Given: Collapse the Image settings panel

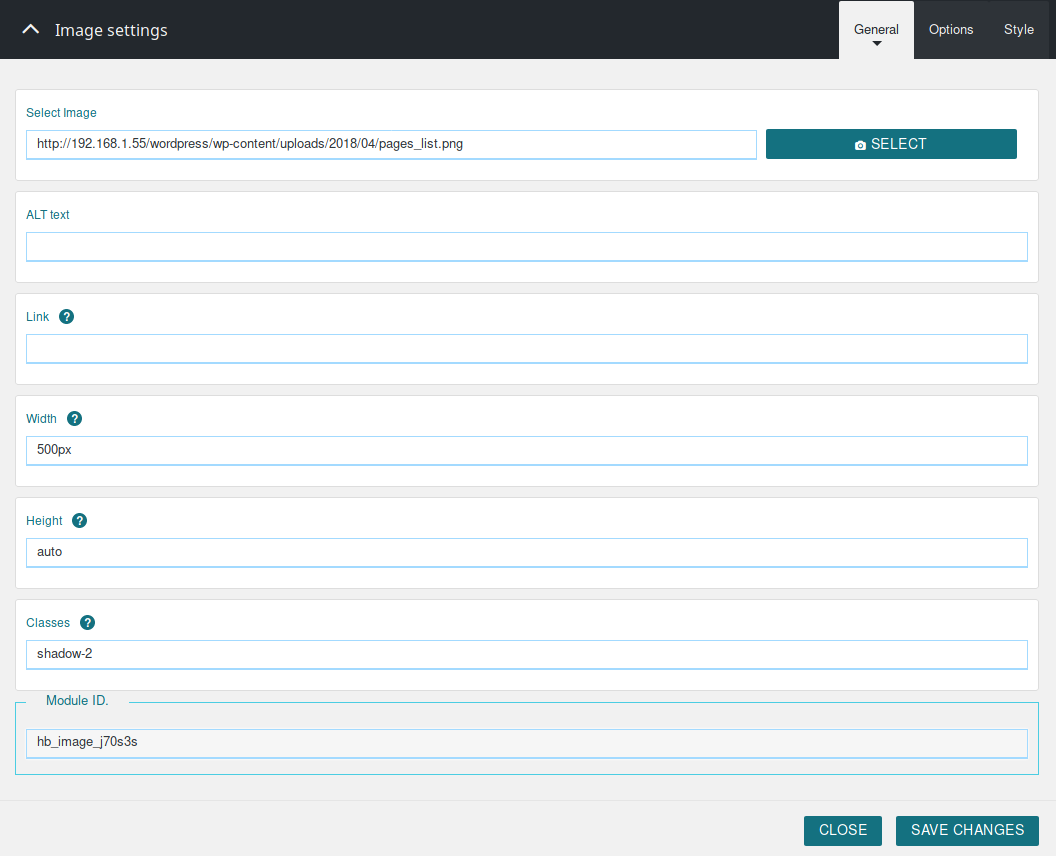Looking at the screenshot, I should (30, 29).
